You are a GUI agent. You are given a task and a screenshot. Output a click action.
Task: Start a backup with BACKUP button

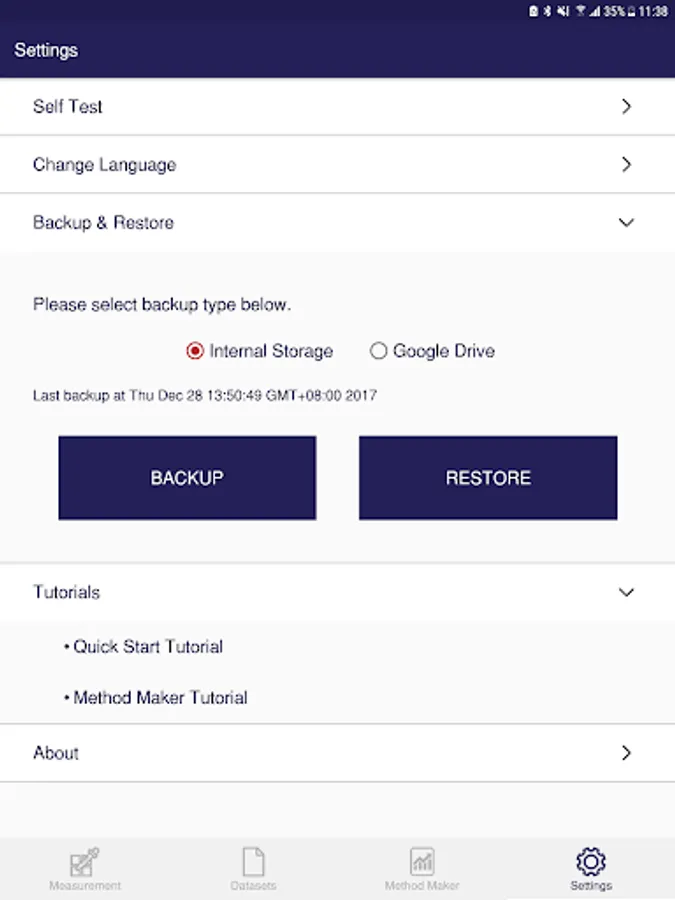[x=187, y=478]
